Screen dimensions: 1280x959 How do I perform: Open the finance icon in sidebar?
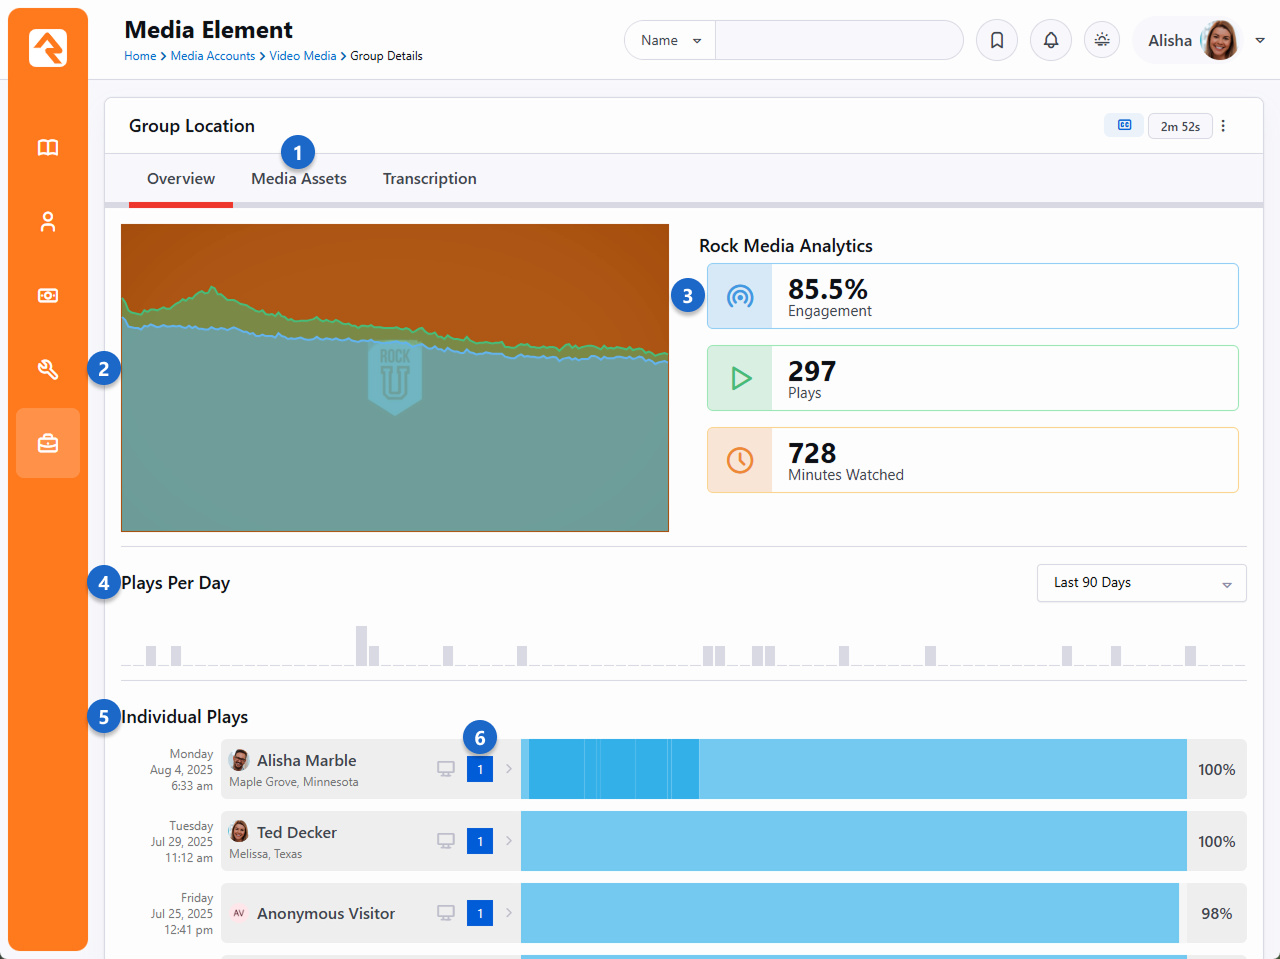click(x=48, y=296)
